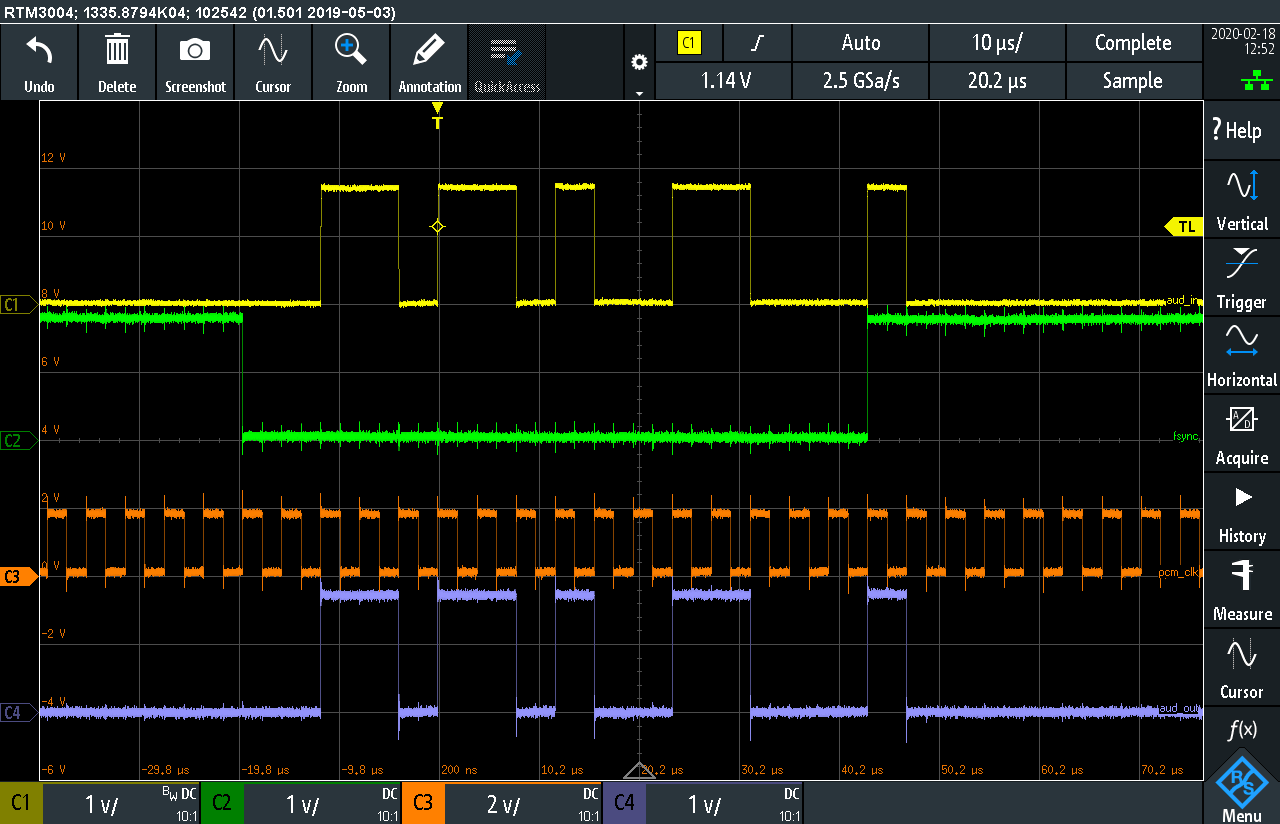Open the Trigger settings menu
The height and width of the screenshot is (824, 1280).
click(1241, 278)
